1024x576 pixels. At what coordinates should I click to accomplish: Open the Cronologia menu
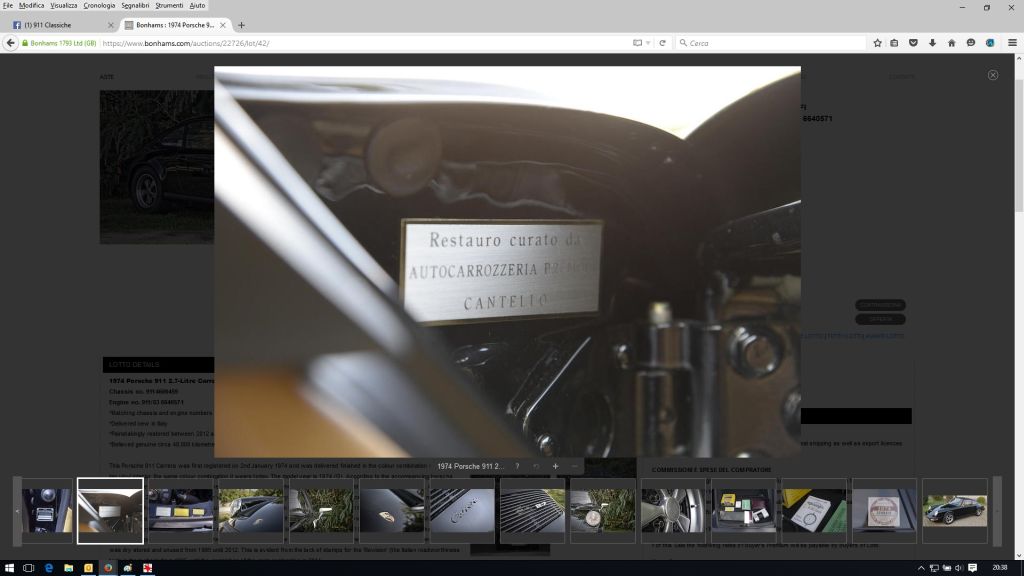99,5
